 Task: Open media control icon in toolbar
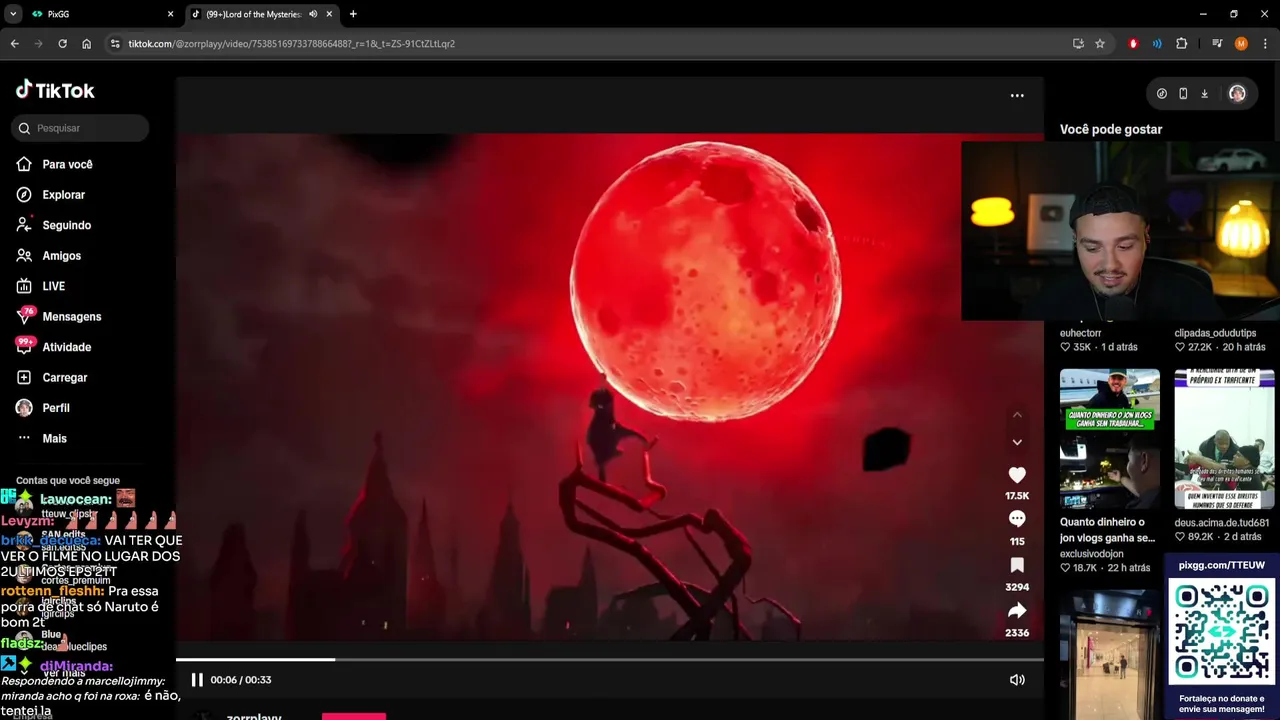pos(1217,44)
